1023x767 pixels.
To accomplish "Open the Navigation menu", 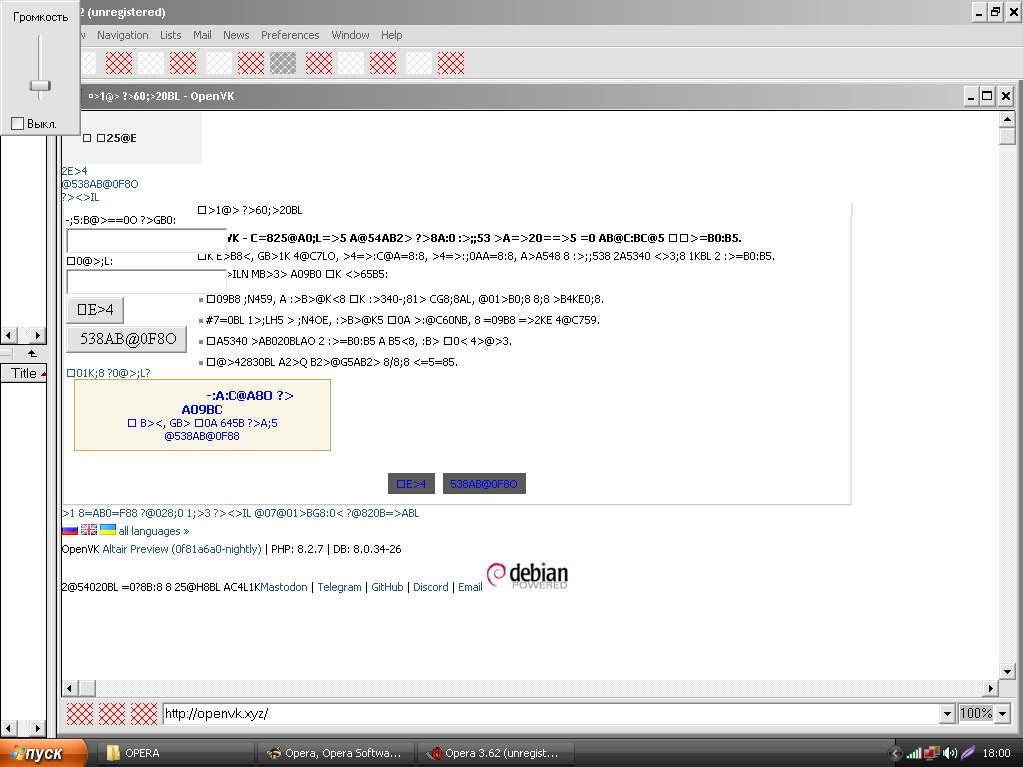I will [x=123, y=35].
